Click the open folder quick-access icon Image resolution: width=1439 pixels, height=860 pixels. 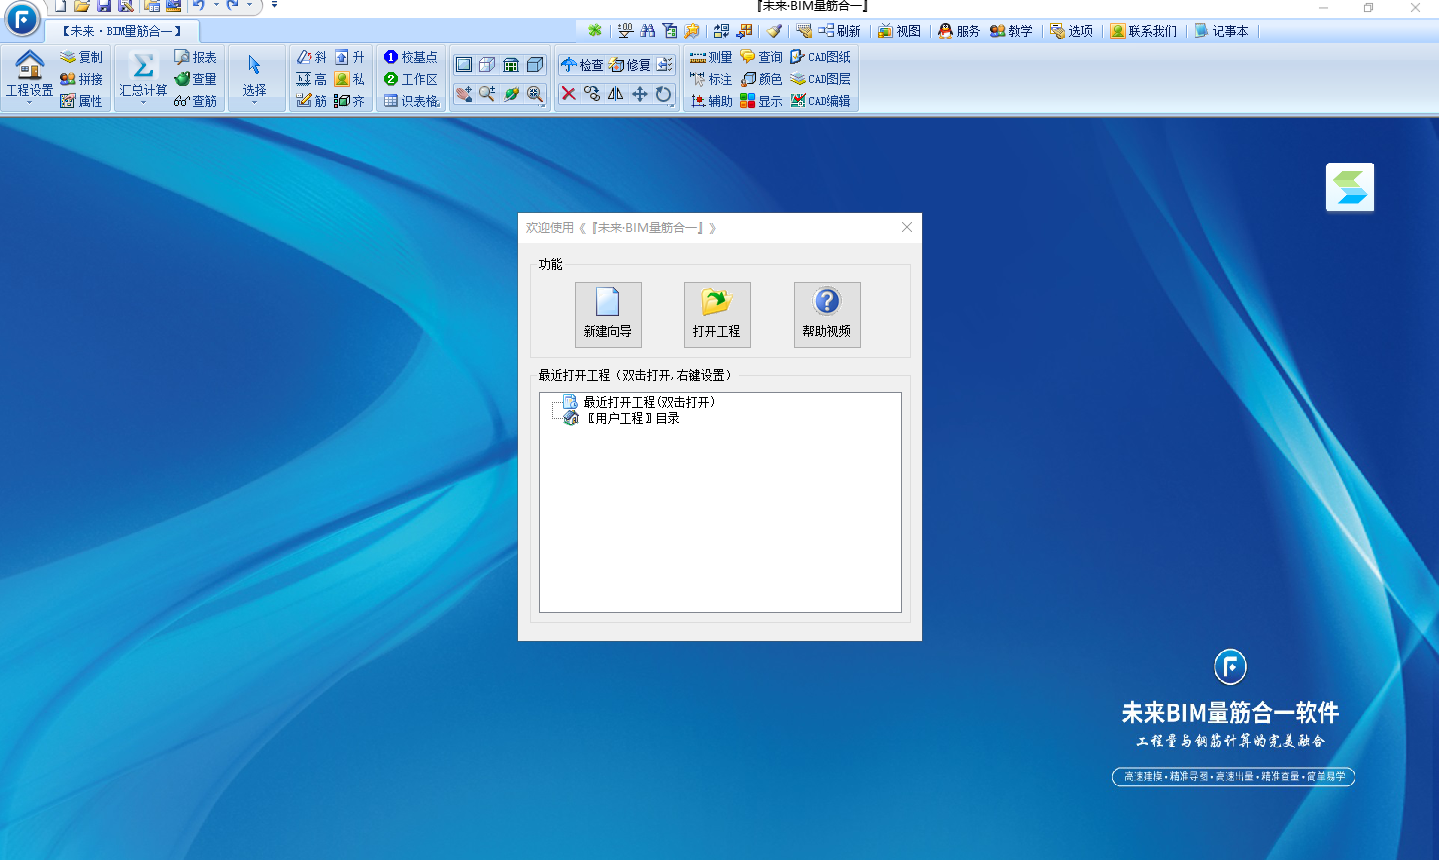point(82,6)
